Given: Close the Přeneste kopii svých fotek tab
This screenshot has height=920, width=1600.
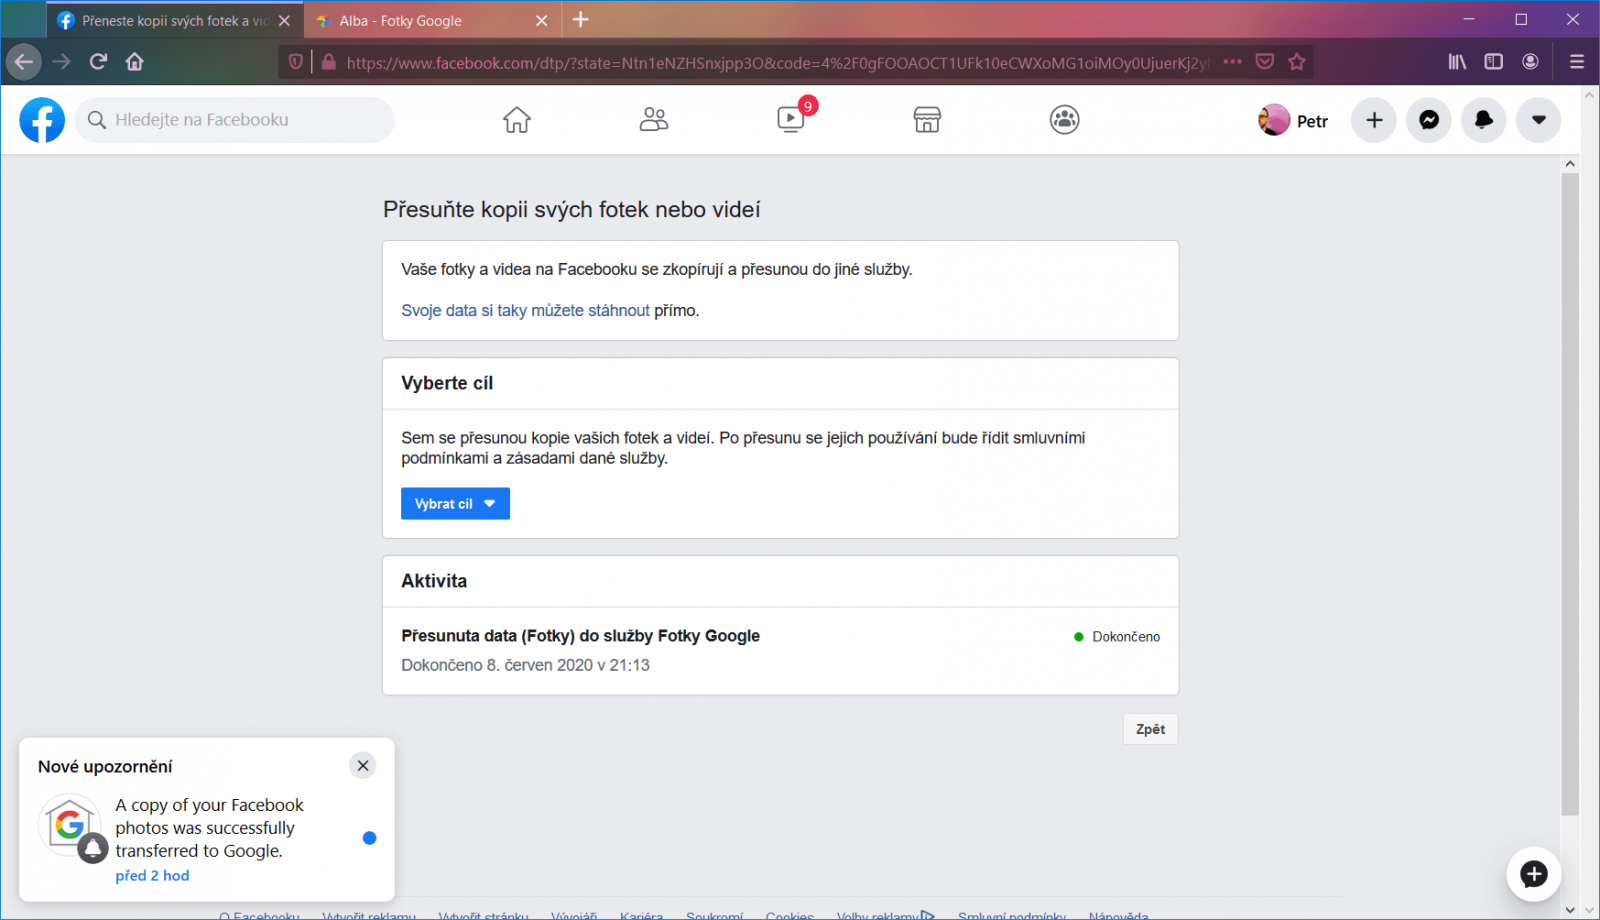Looking at the screenshot, I should coord(284,20).
